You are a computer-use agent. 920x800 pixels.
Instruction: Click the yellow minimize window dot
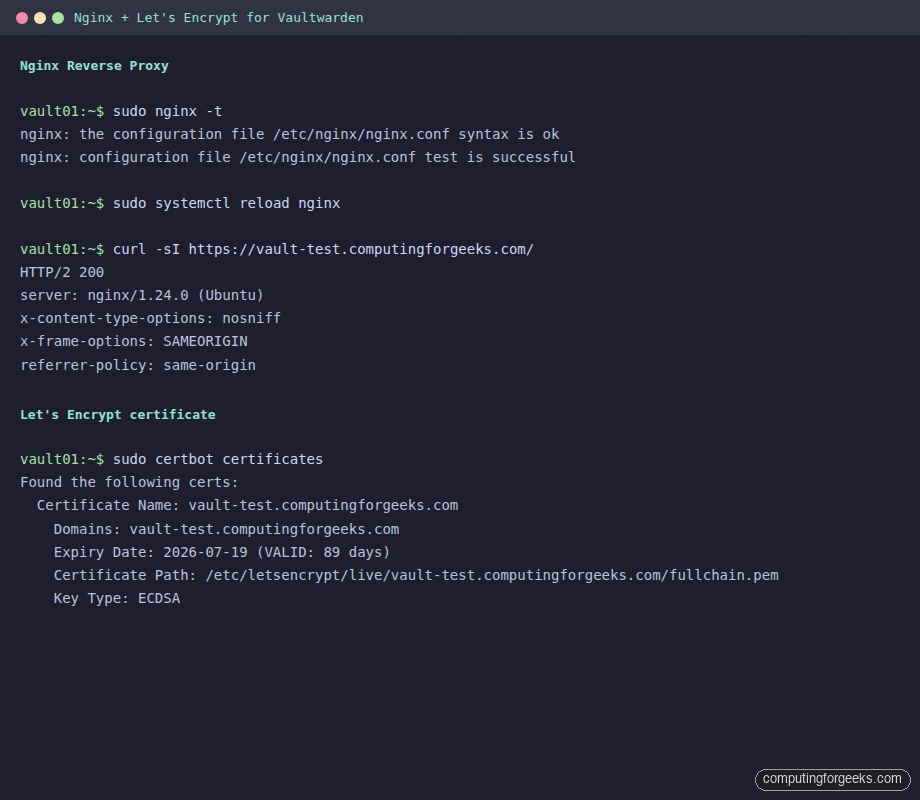click(x=40, y=18)
